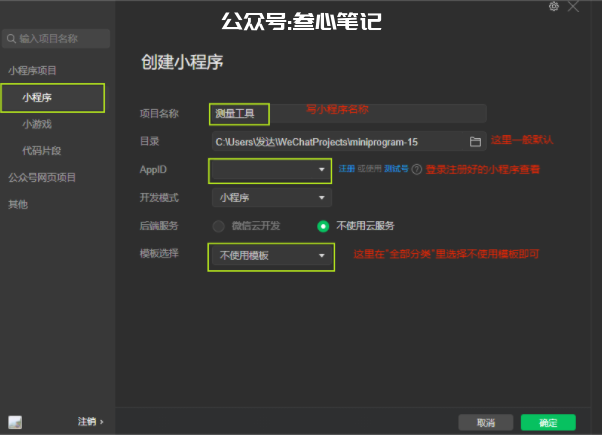602x435 pixels.
Task: Click the 创建小程序 heading text
Action: pyautogui.click(x=182, y=62)
